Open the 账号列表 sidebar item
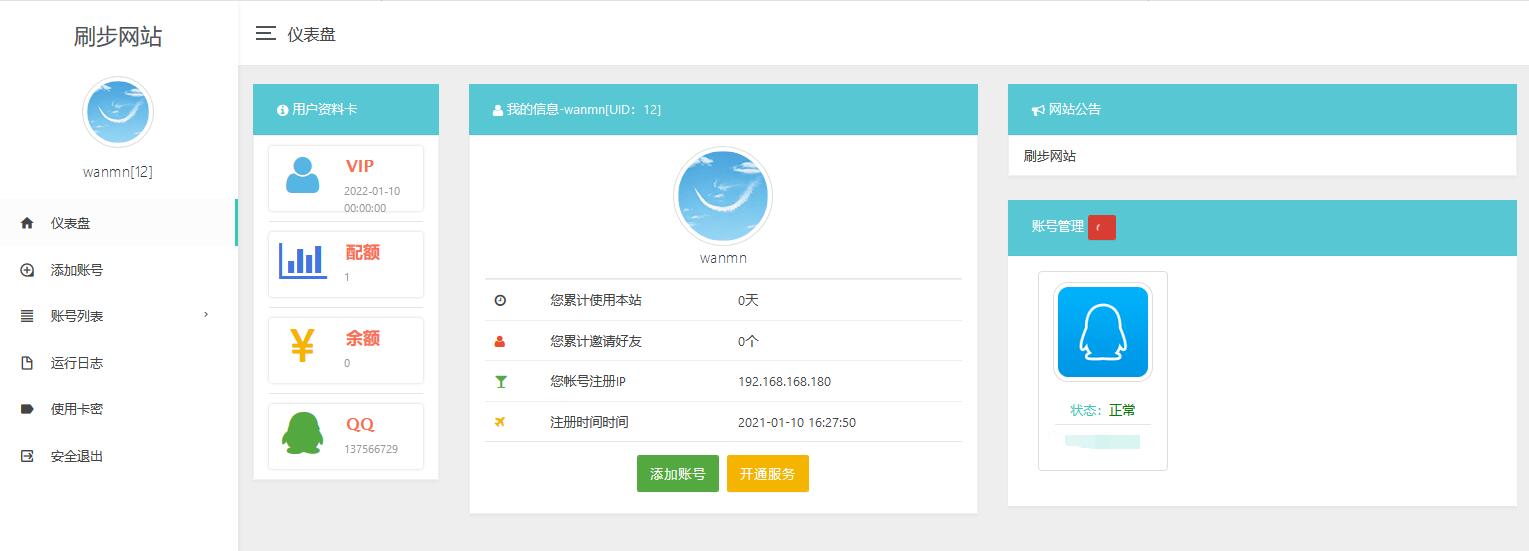Viewport: 1529px width, 551px height. [x=77, y=316]
